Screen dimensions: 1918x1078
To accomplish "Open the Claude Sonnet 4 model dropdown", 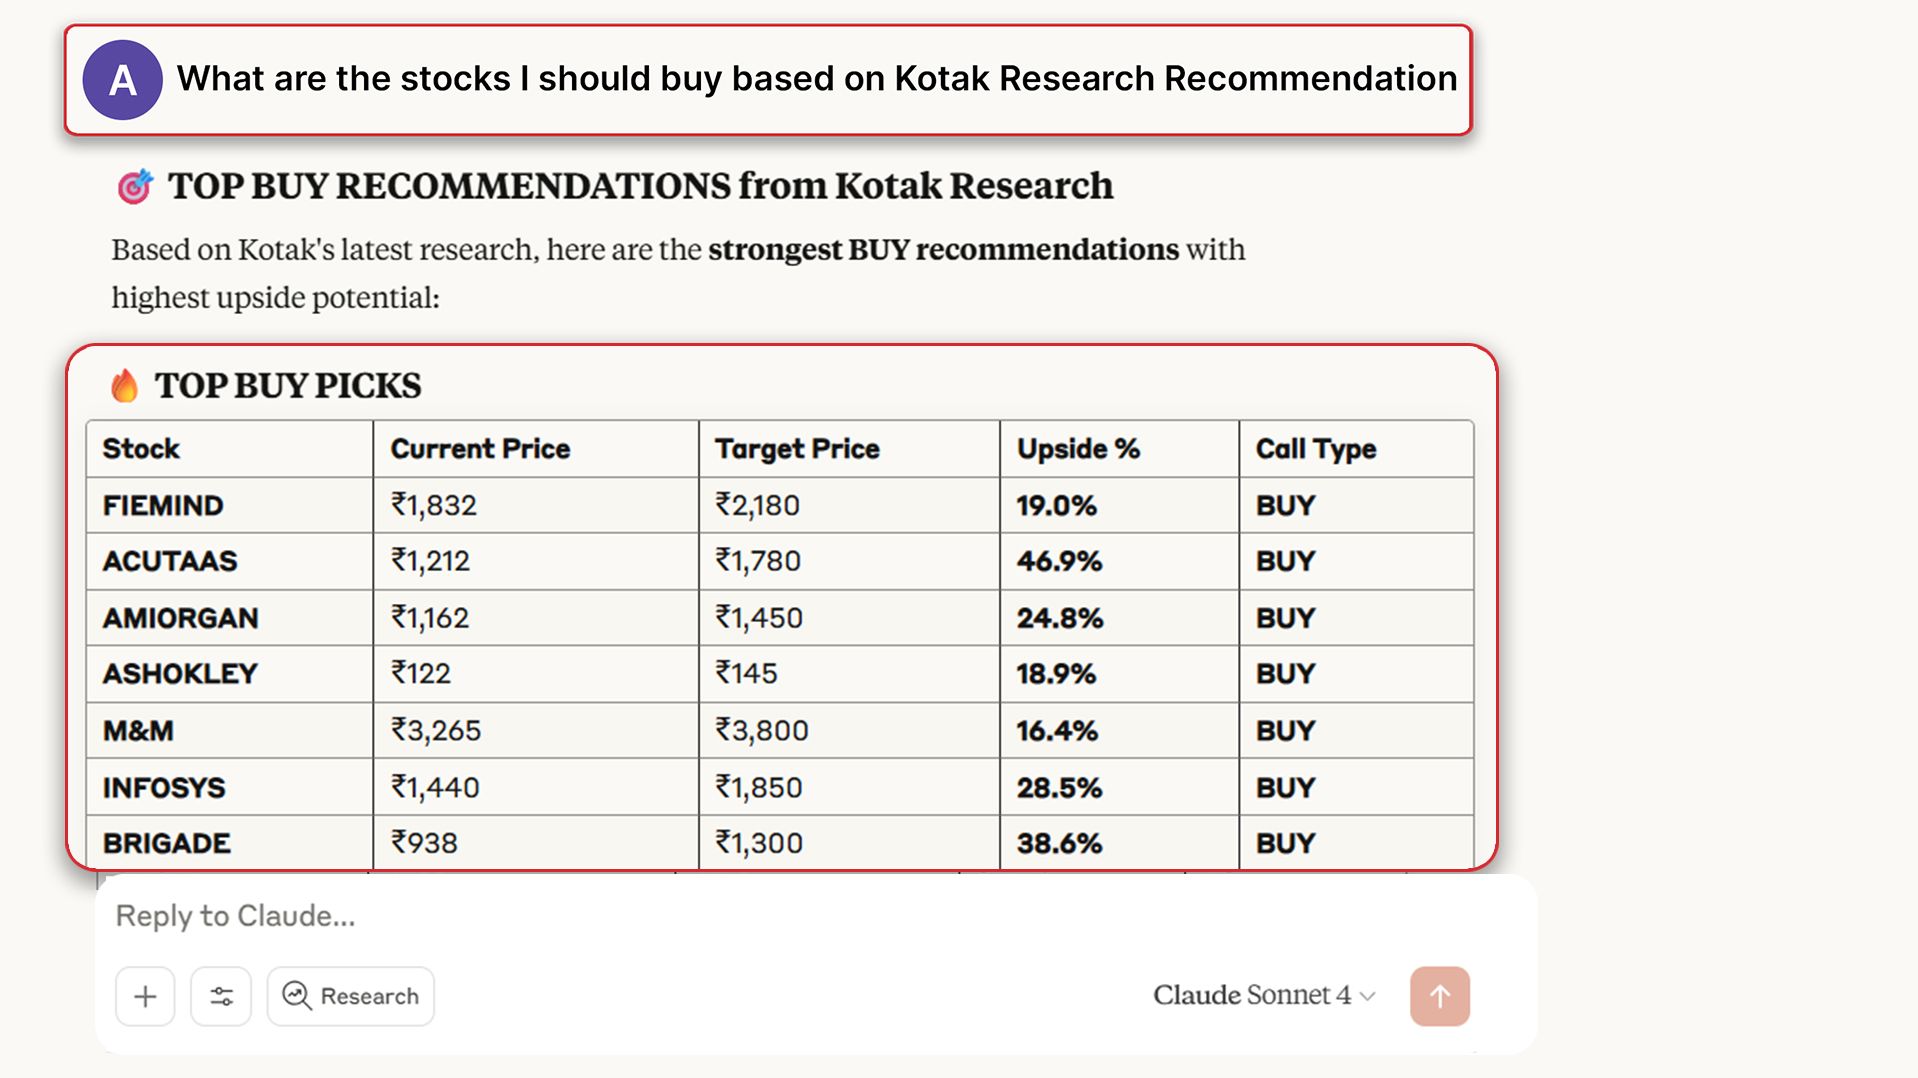I will tap(1262, 996).
